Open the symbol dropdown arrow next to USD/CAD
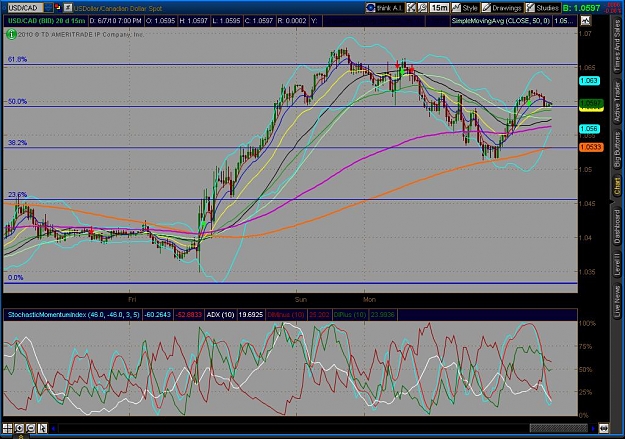 point(48,8)
